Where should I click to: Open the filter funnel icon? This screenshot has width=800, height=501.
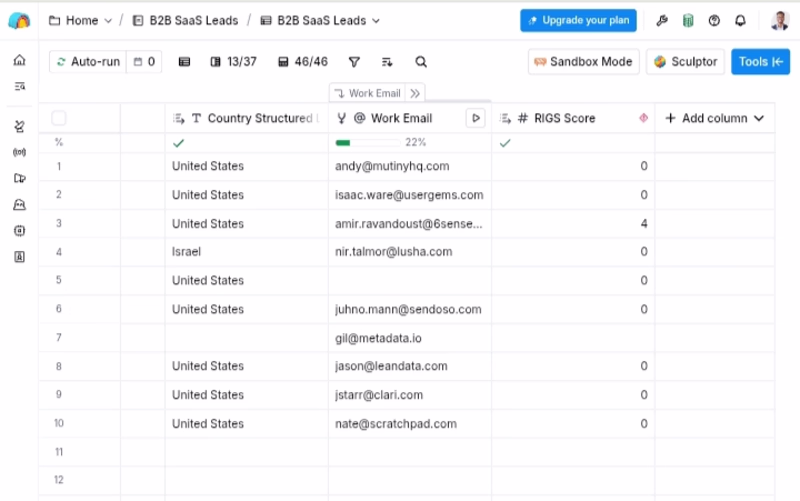354,62
